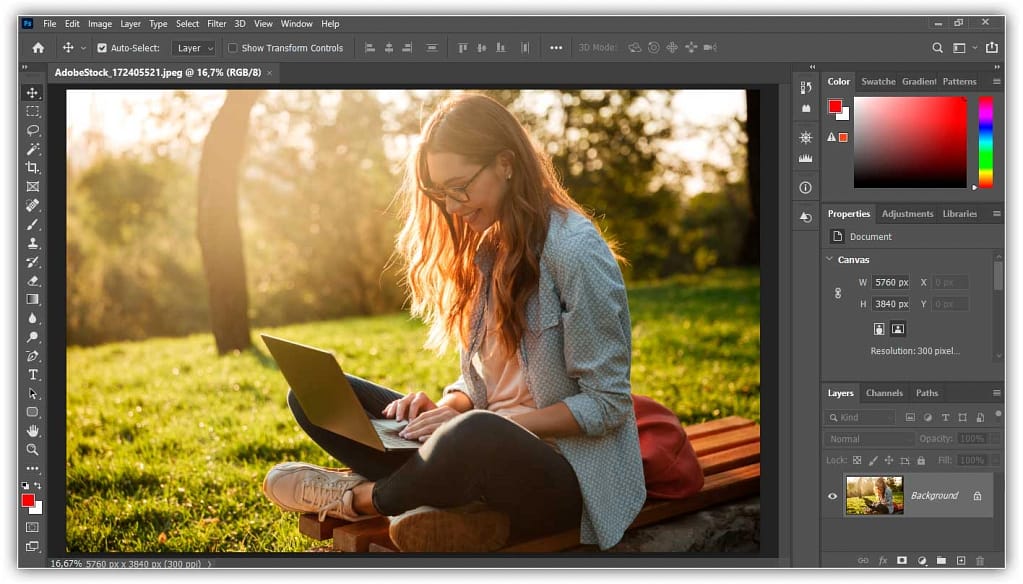Create a new layer with the plus icon
1023x584 pixels.
pos(961,561)
